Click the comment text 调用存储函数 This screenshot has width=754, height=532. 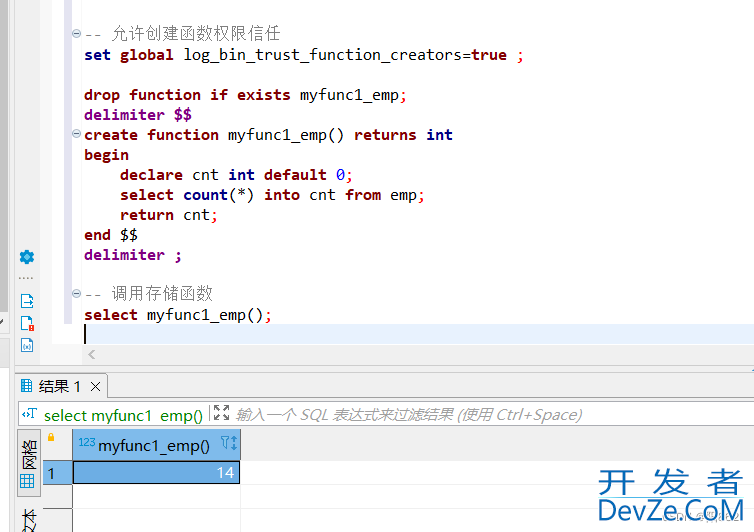[x=162, y=293]
